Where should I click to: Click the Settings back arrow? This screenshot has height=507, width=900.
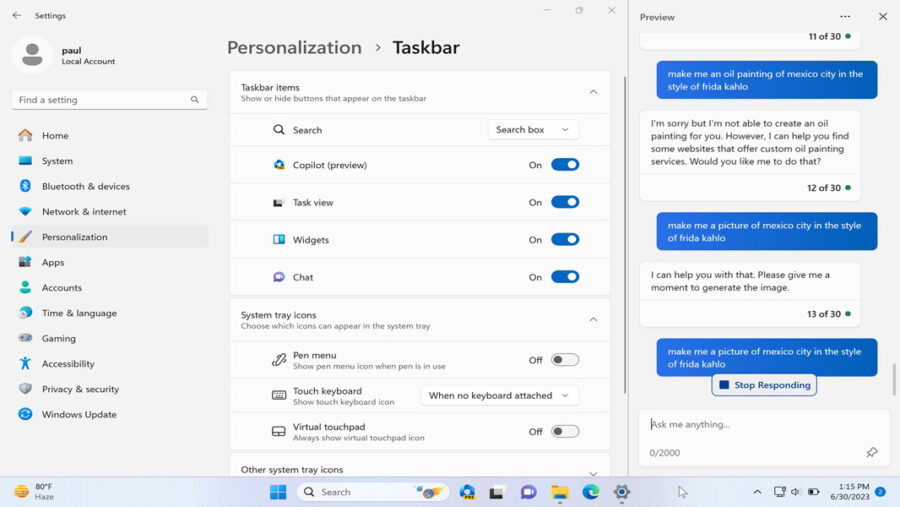16,16
